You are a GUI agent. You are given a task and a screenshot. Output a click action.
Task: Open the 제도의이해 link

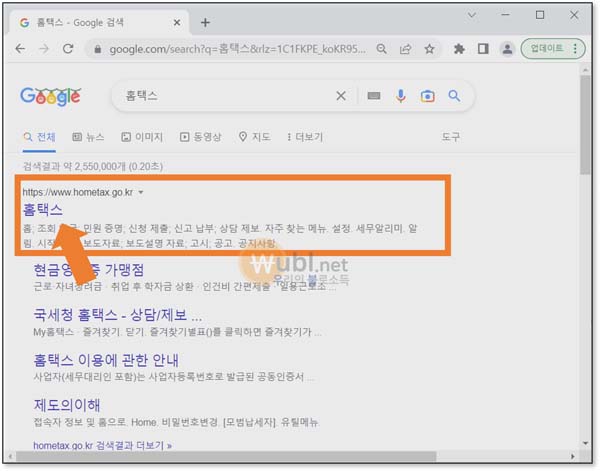pos(67,405)
